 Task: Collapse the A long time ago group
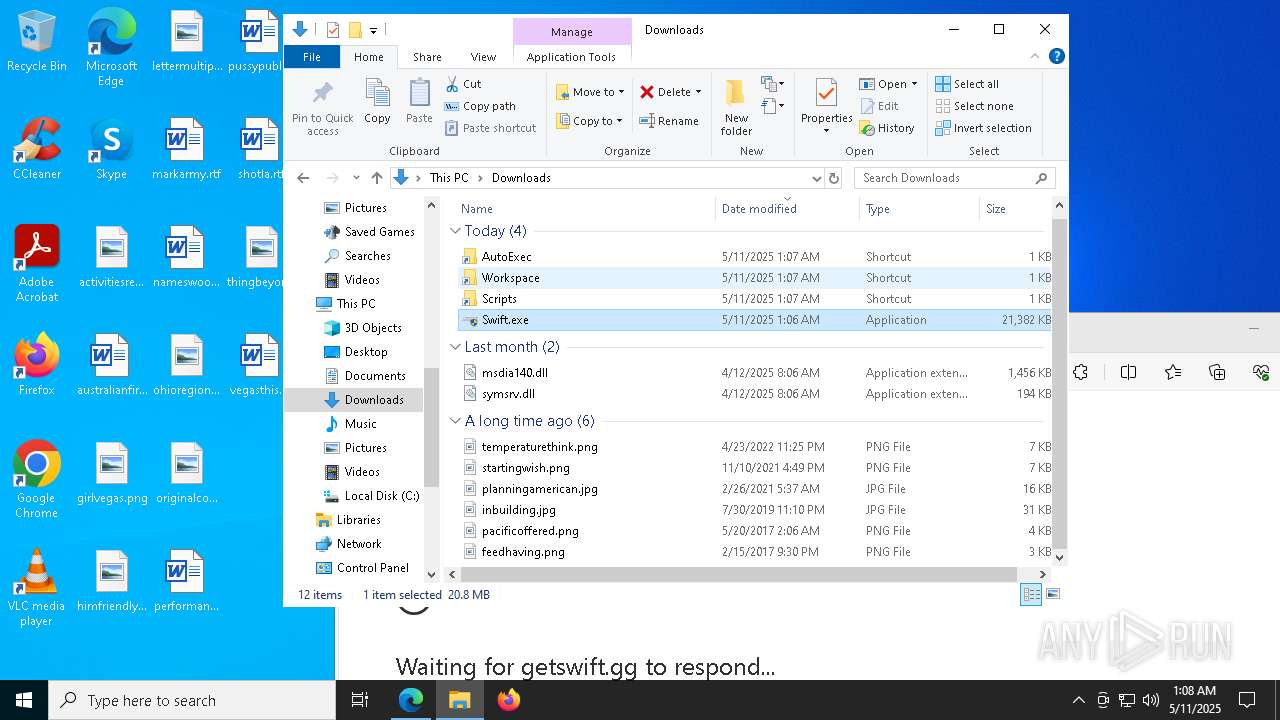coord(455,421)
